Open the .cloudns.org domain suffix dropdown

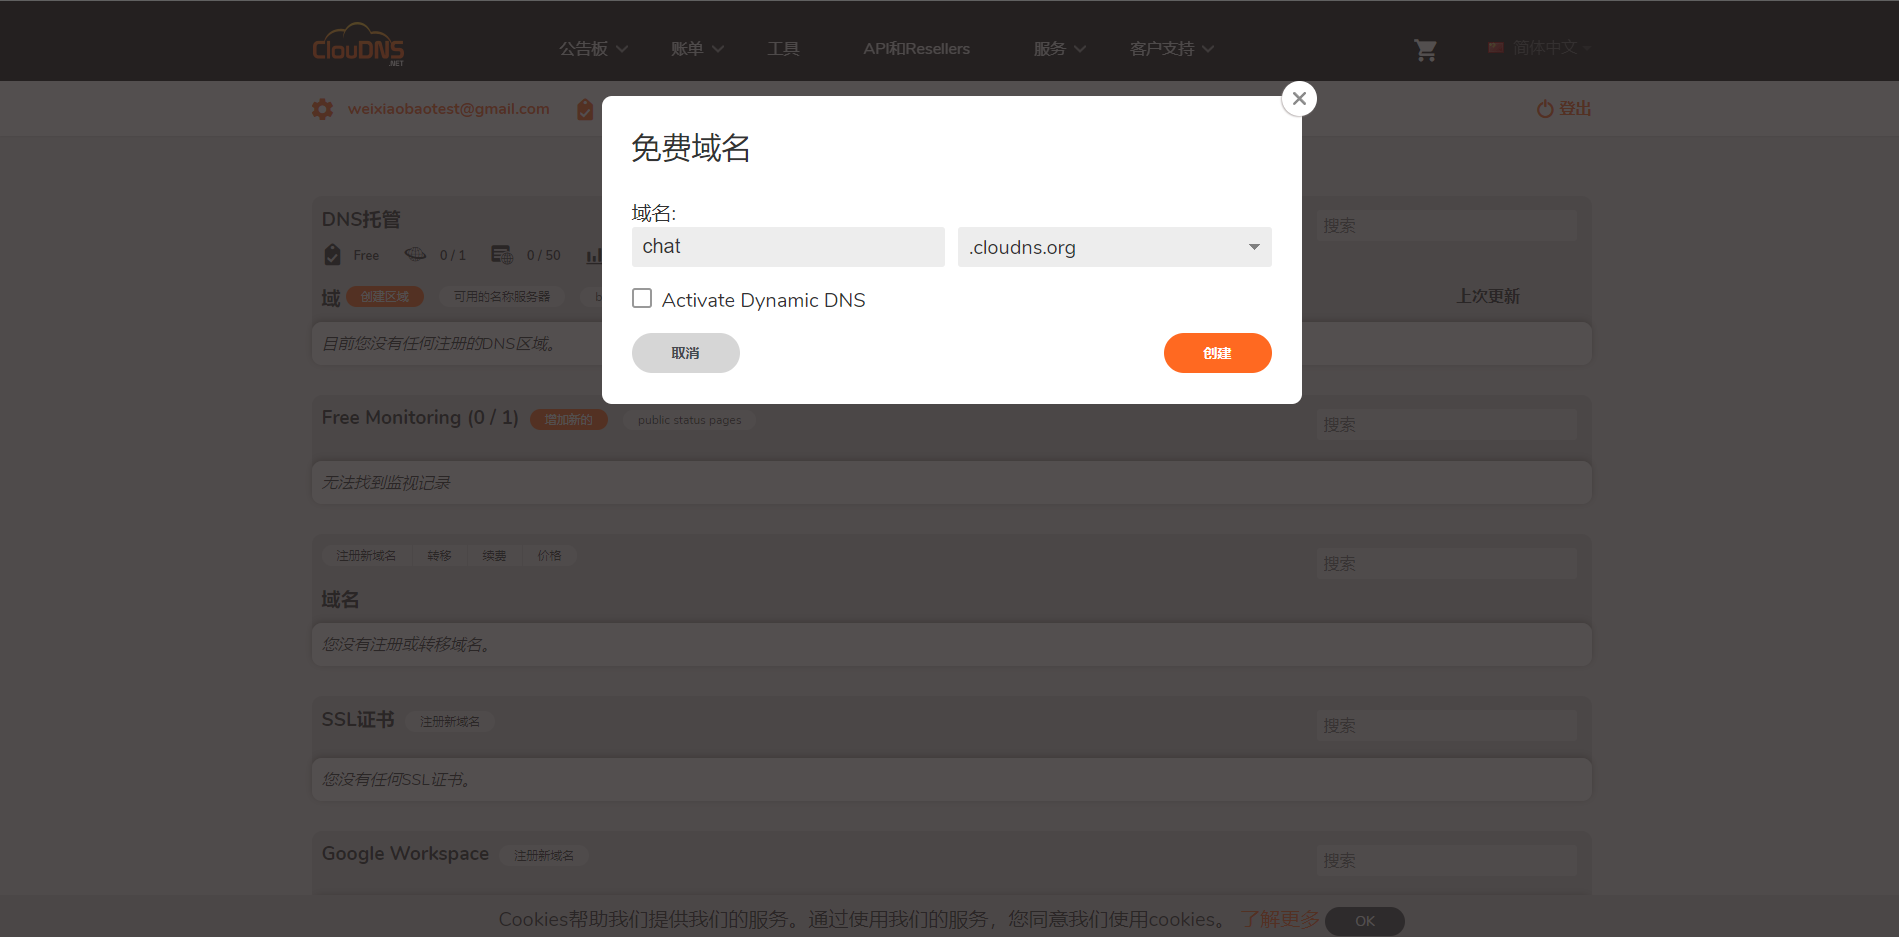point(1114,247)
